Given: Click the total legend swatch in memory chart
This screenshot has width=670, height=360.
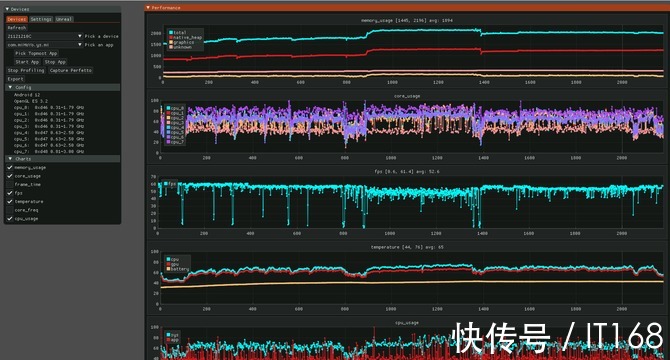Looking at the screenshot, I should (171, 32).
